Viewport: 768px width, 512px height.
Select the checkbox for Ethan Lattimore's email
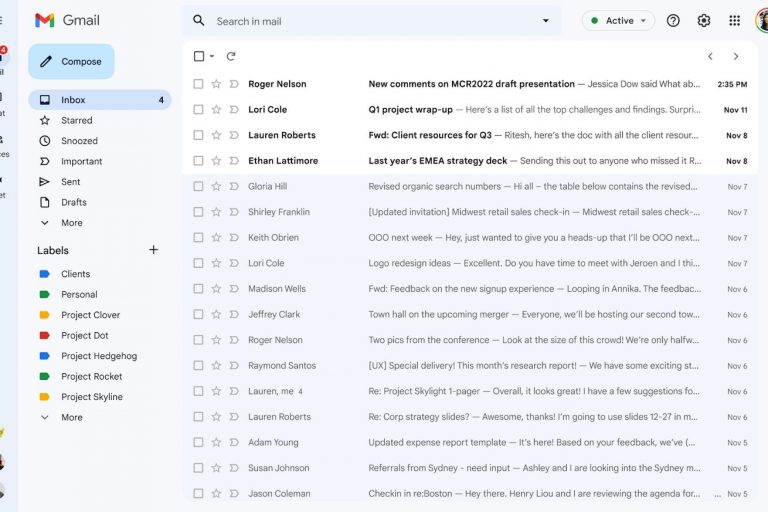[x=198, y=161]
